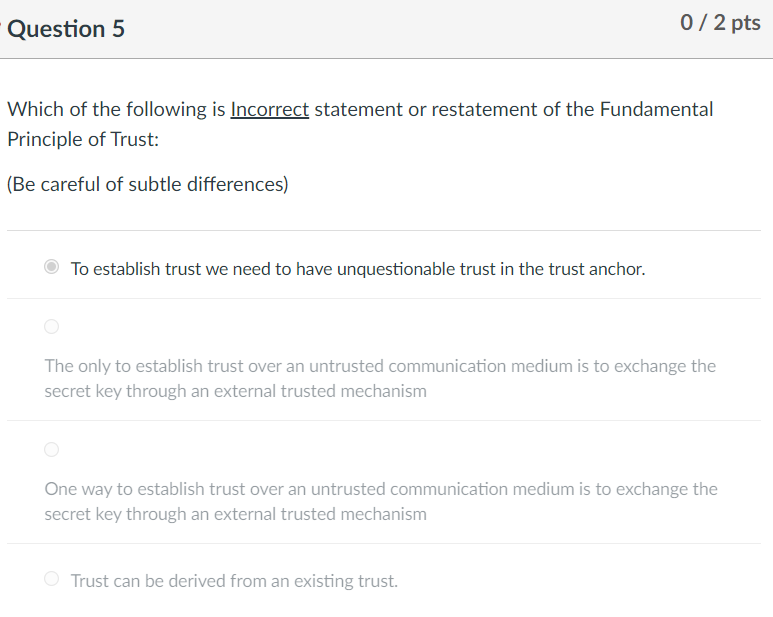Click answer text starting "One way to establish"
Image resolution: width=773 pixels, height=617 pixels.
(x=380, y=489)
